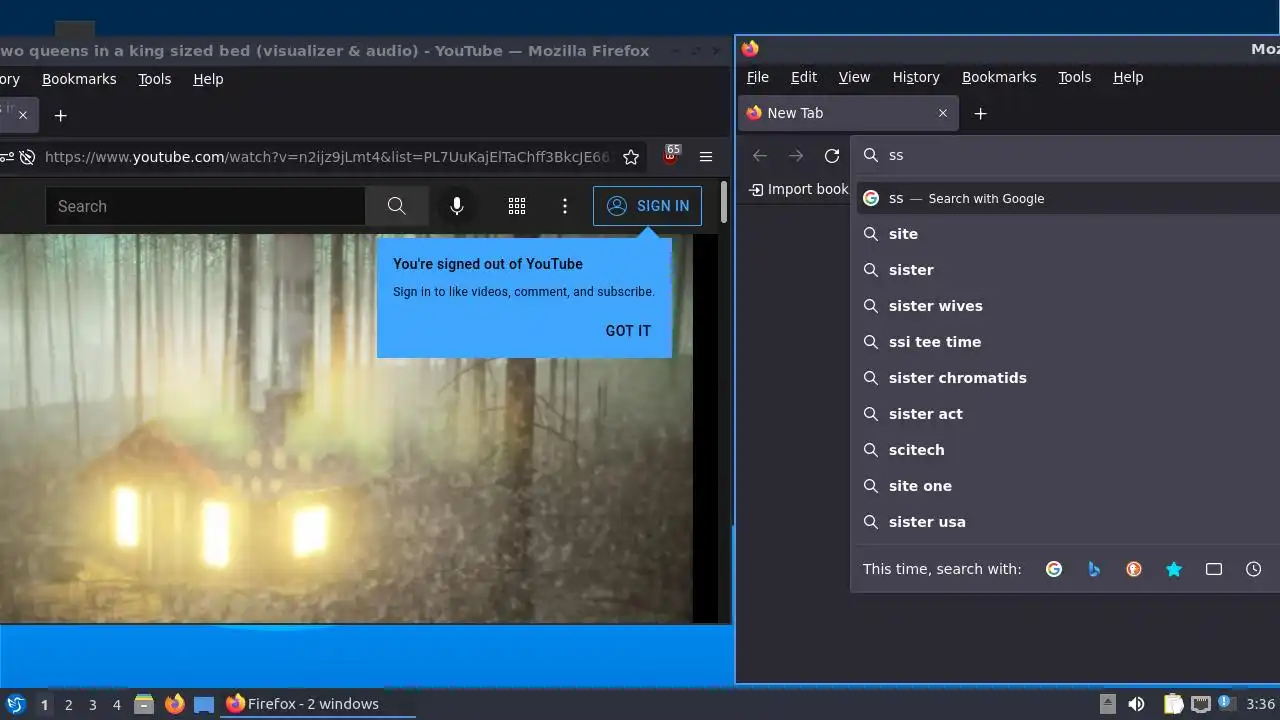
Task: Select the New Tab tab
Action: pos(848,113)
